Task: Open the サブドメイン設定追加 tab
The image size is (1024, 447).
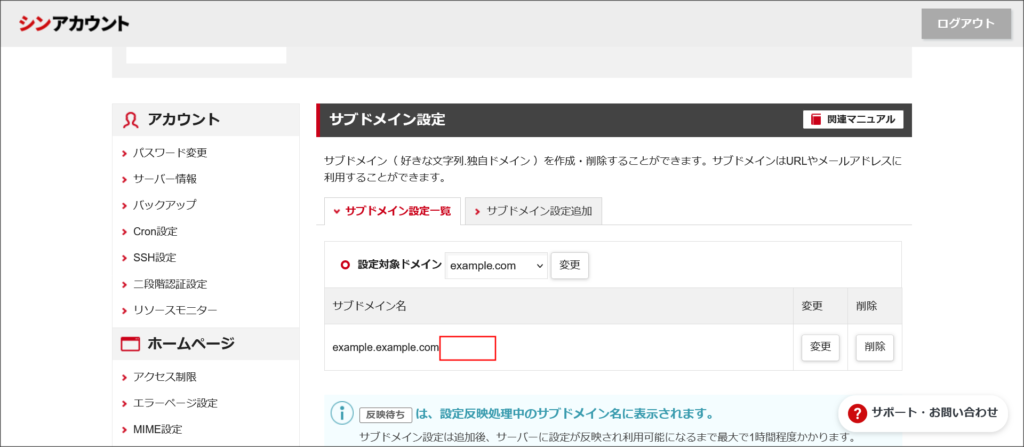Action: point(533,211)
